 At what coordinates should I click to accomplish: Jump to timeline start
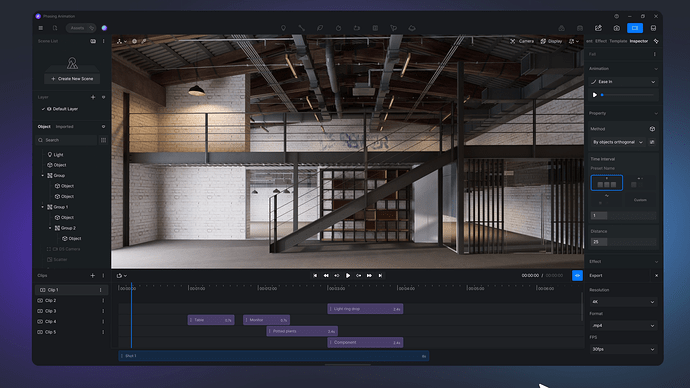click(x=315, y=275)
